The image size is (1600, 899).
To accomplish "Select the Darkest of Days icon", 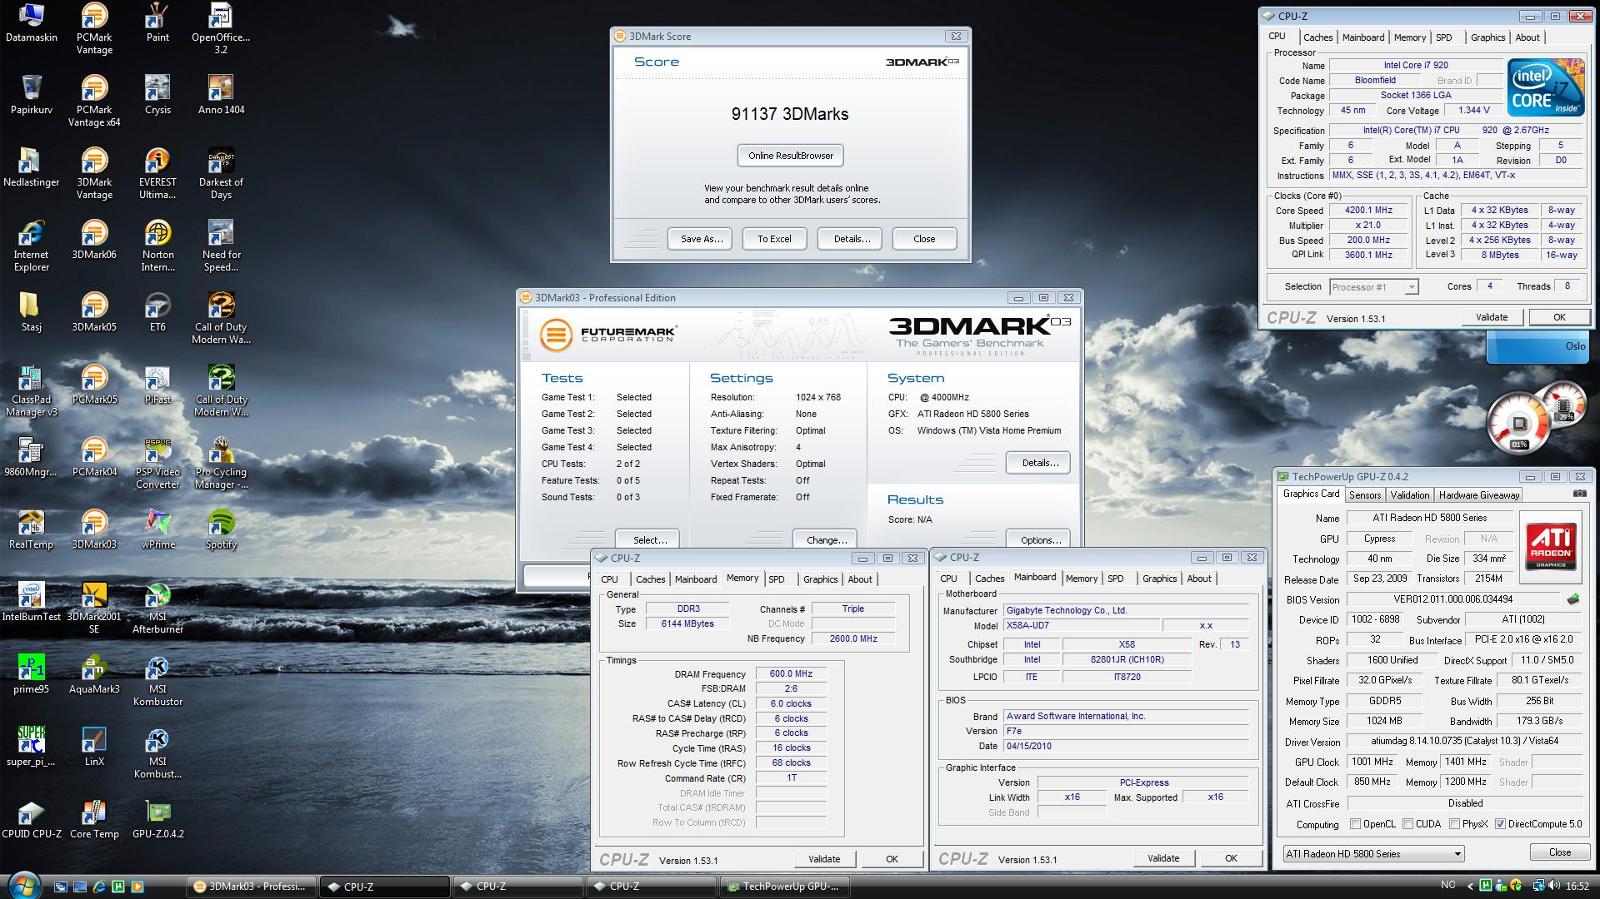I will [220, 173].
